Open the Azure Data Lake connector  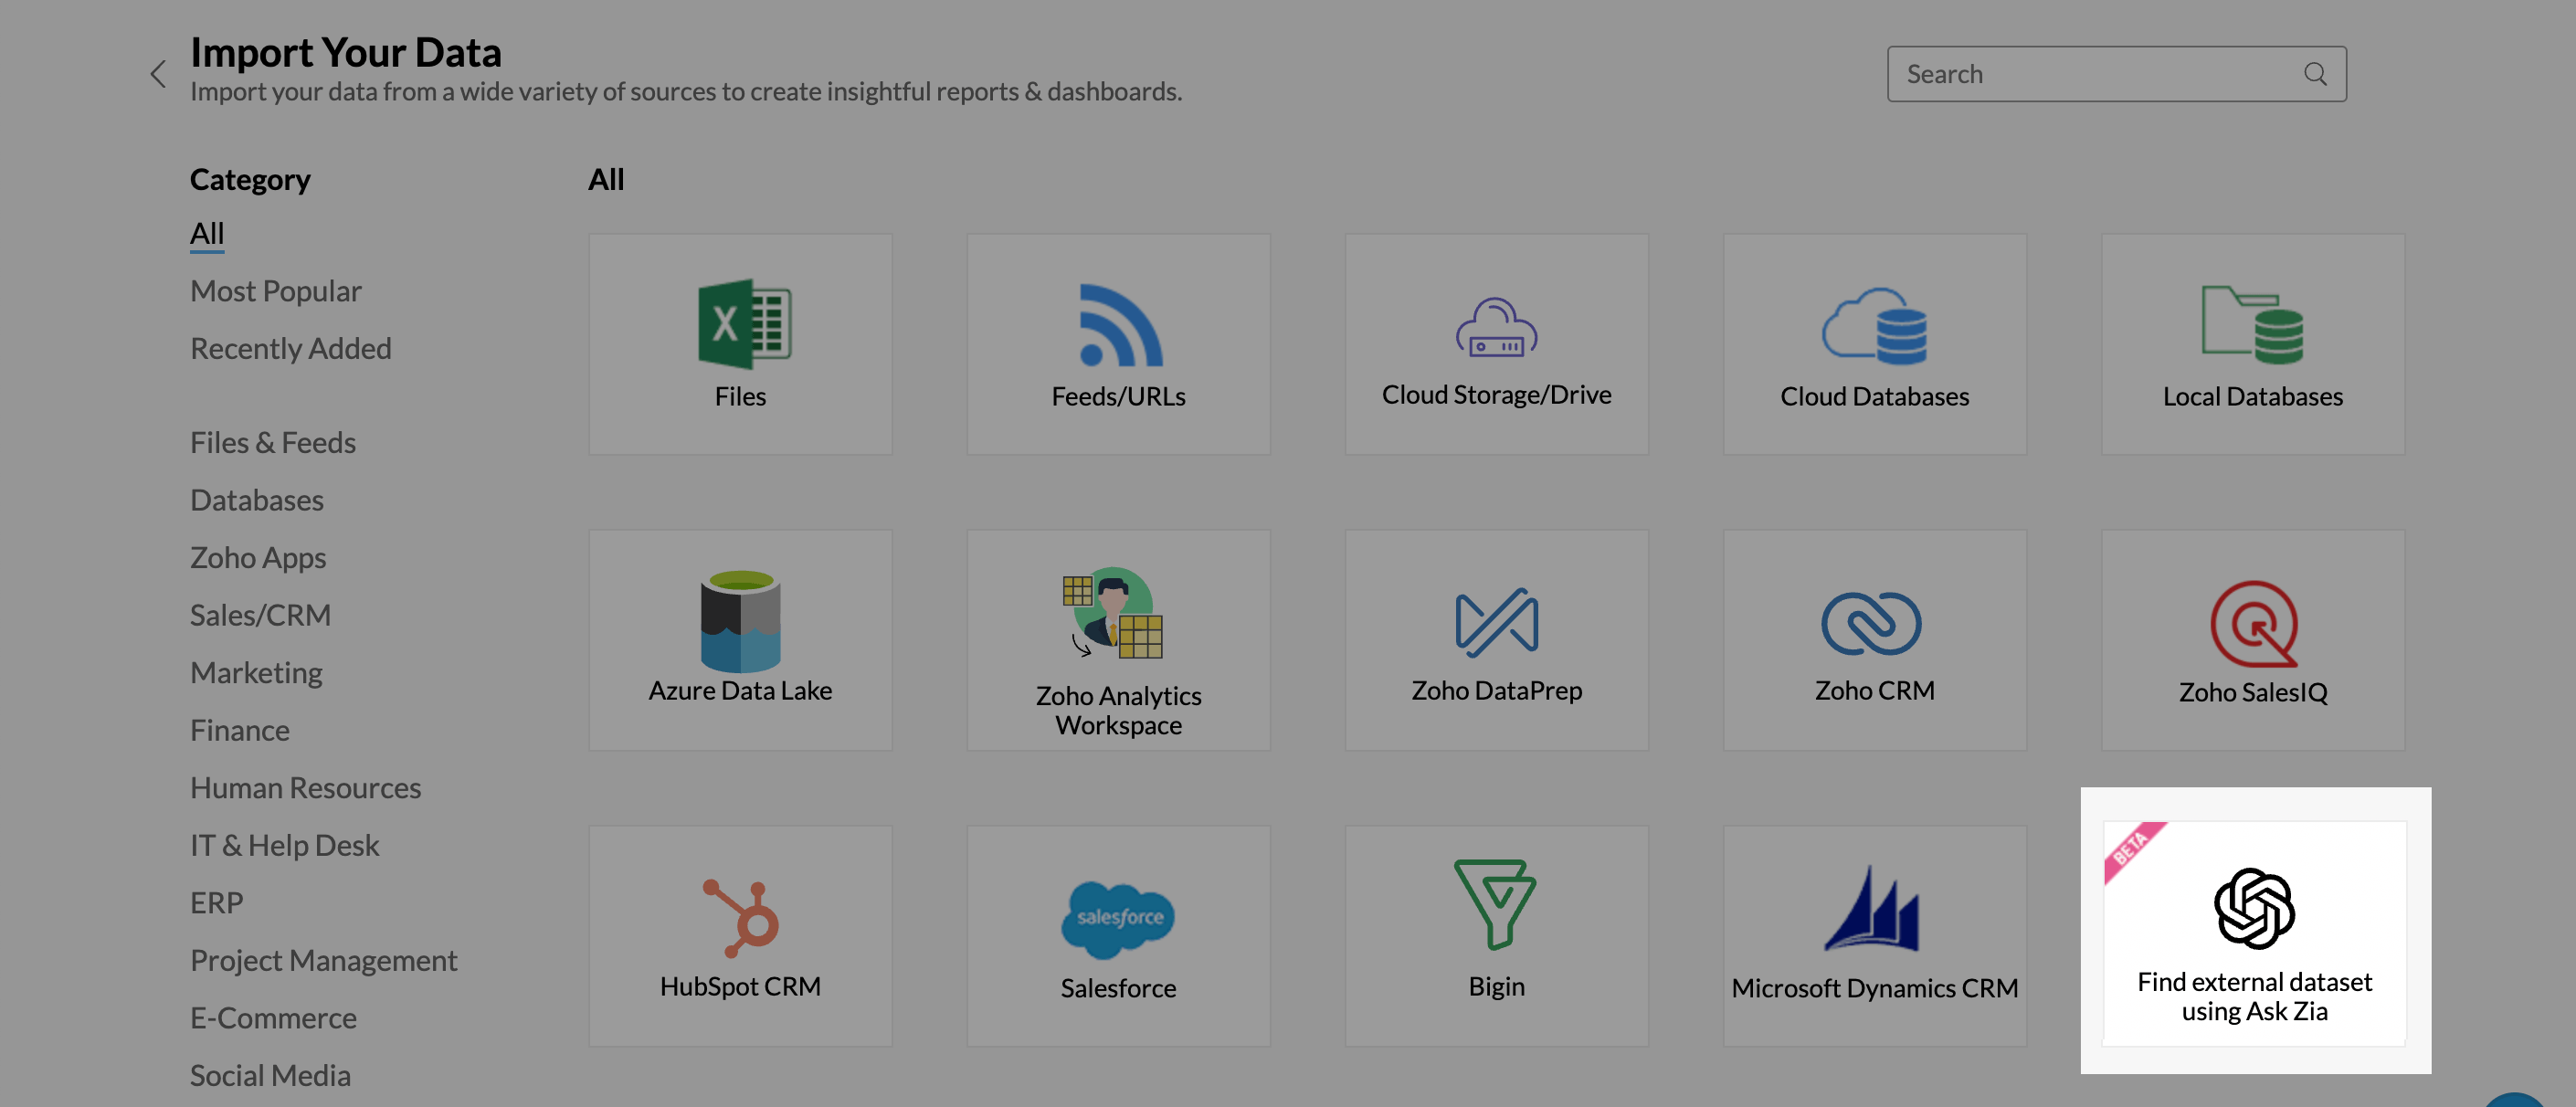click(x=740, y=640)
